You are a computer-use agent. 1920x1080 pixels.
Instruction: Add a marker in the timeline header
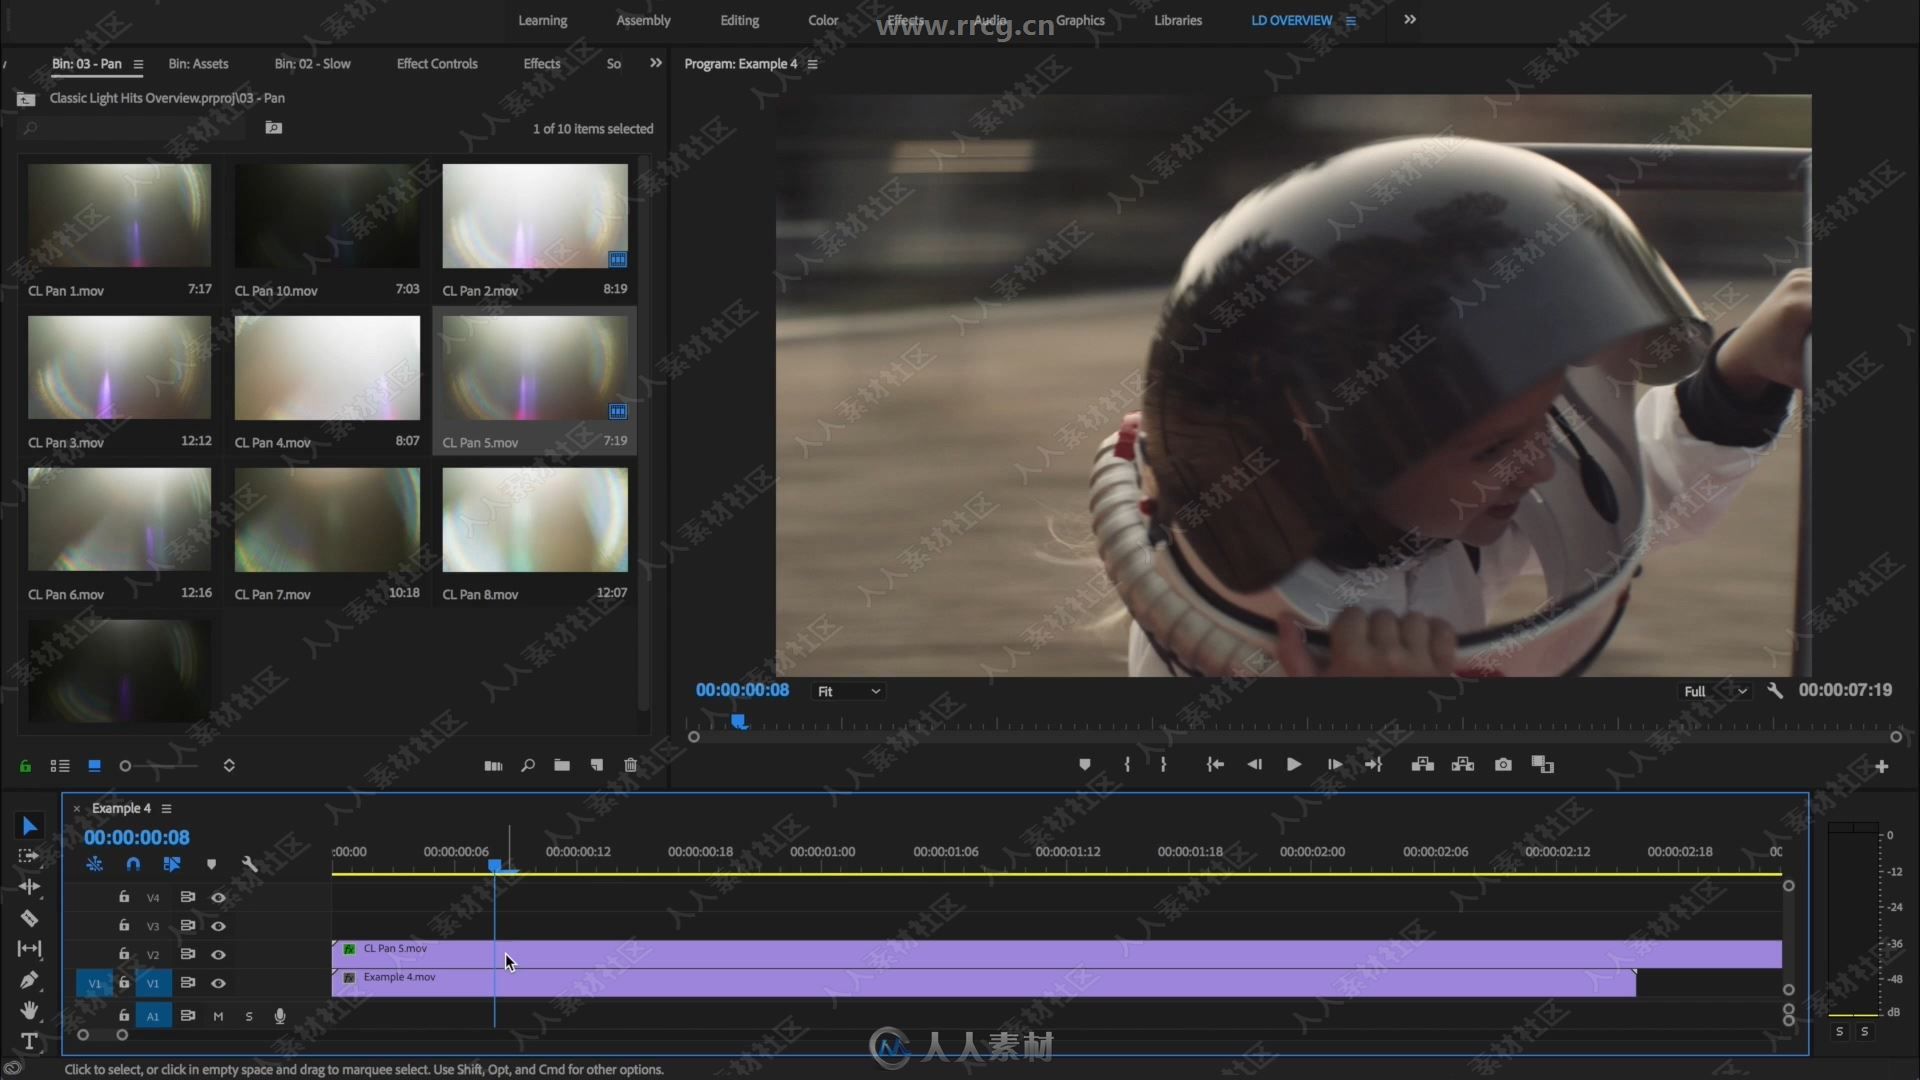(211, 864)
